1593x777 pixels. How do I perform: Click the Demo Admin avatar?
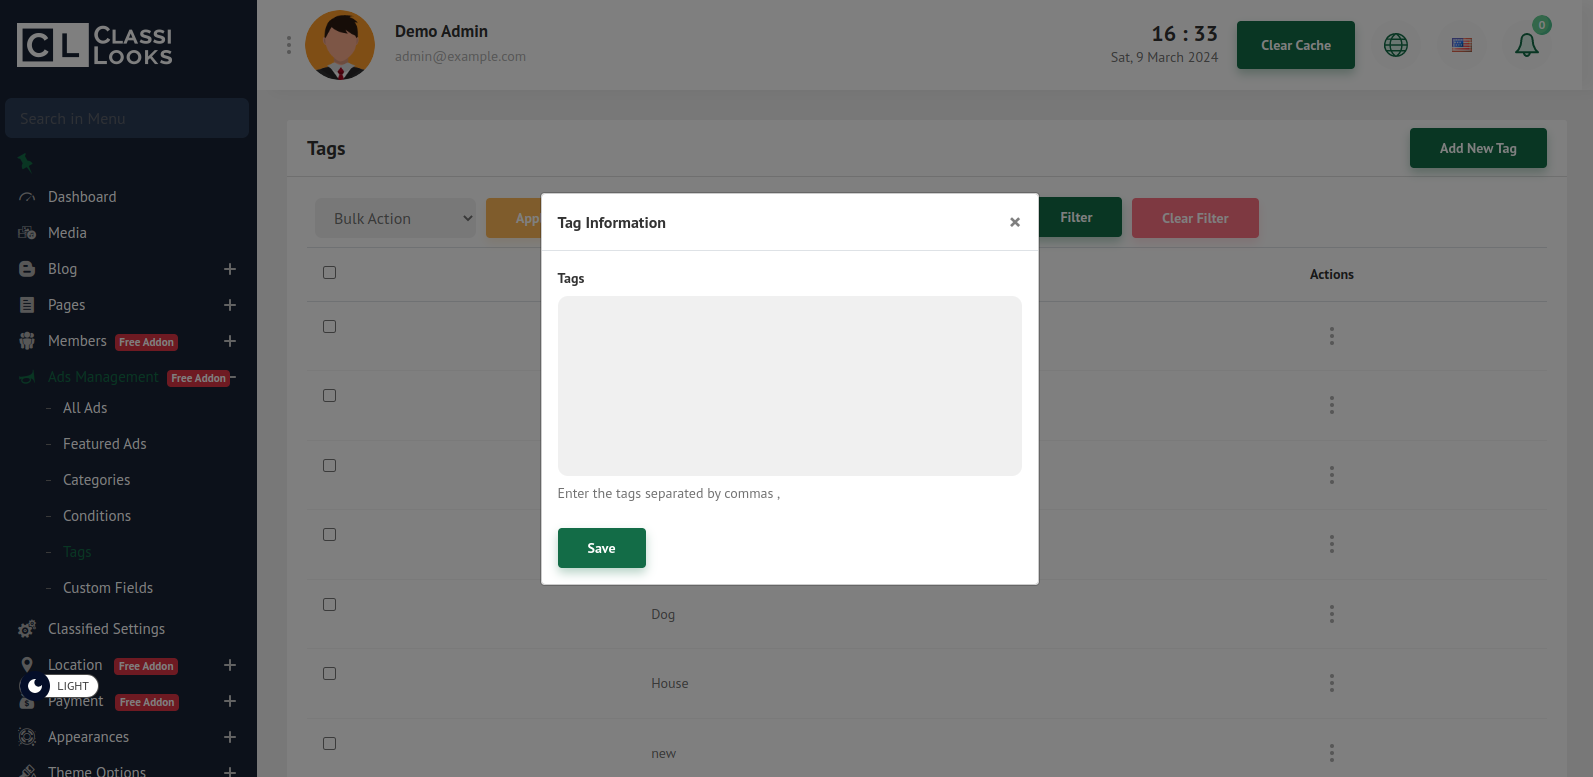coord(340,45)
